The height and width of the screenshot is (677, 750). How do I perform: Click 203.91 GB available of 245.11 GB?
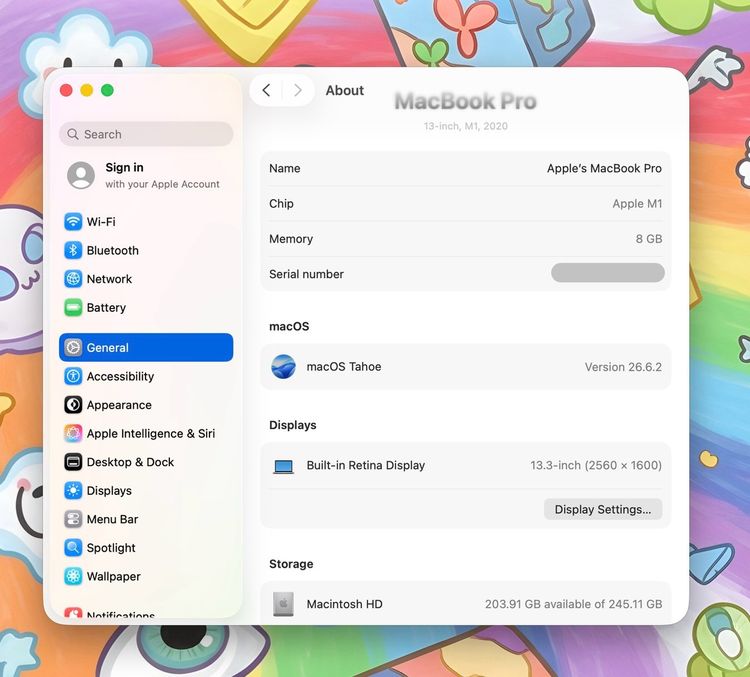point(574,604)
